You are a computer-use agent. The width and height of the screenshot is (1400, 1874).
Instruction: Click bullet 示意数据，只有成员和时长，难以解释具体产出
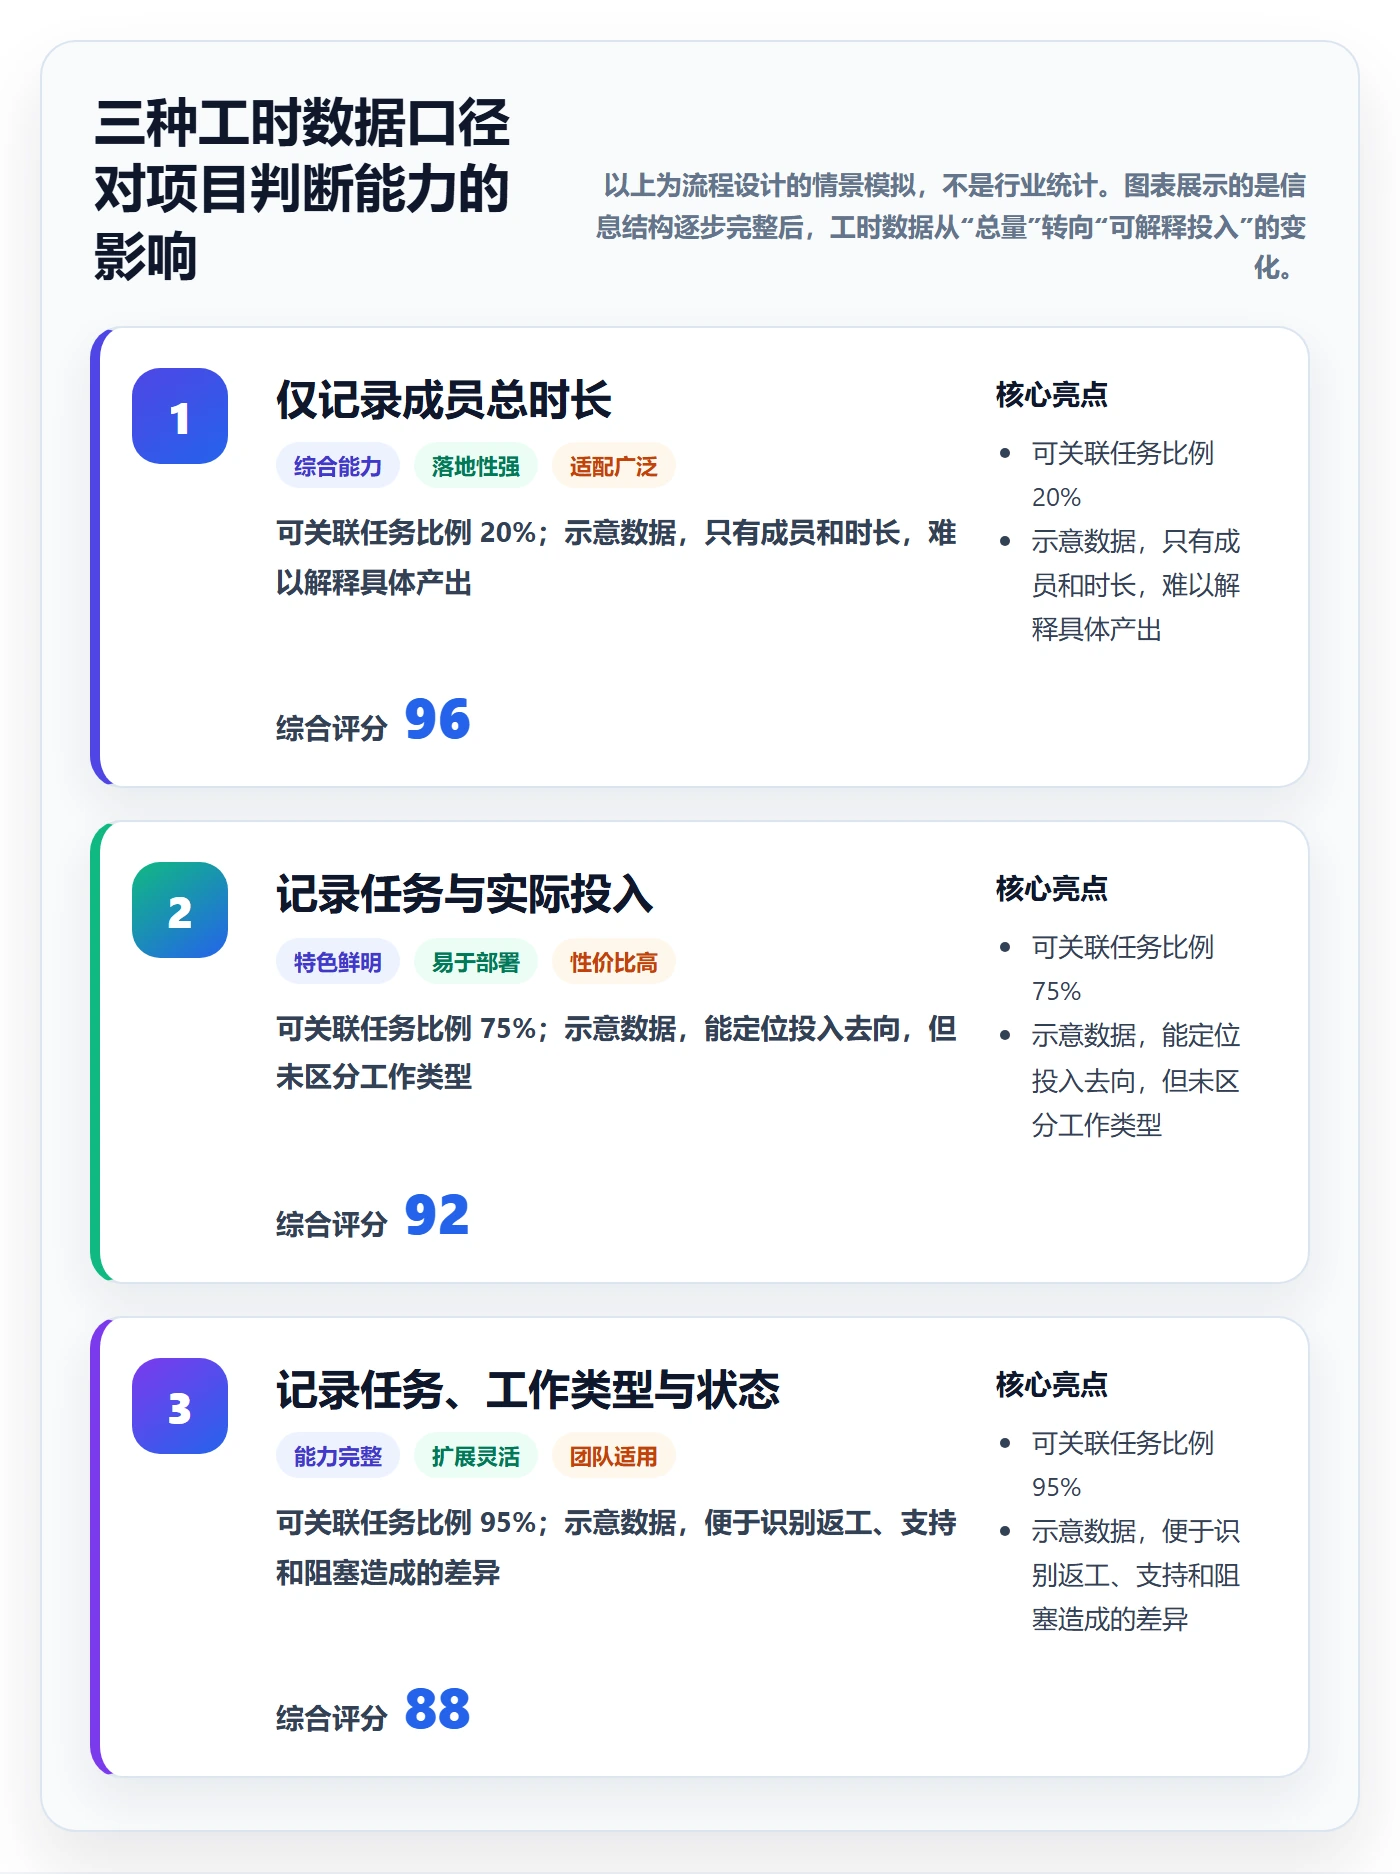1136,585
